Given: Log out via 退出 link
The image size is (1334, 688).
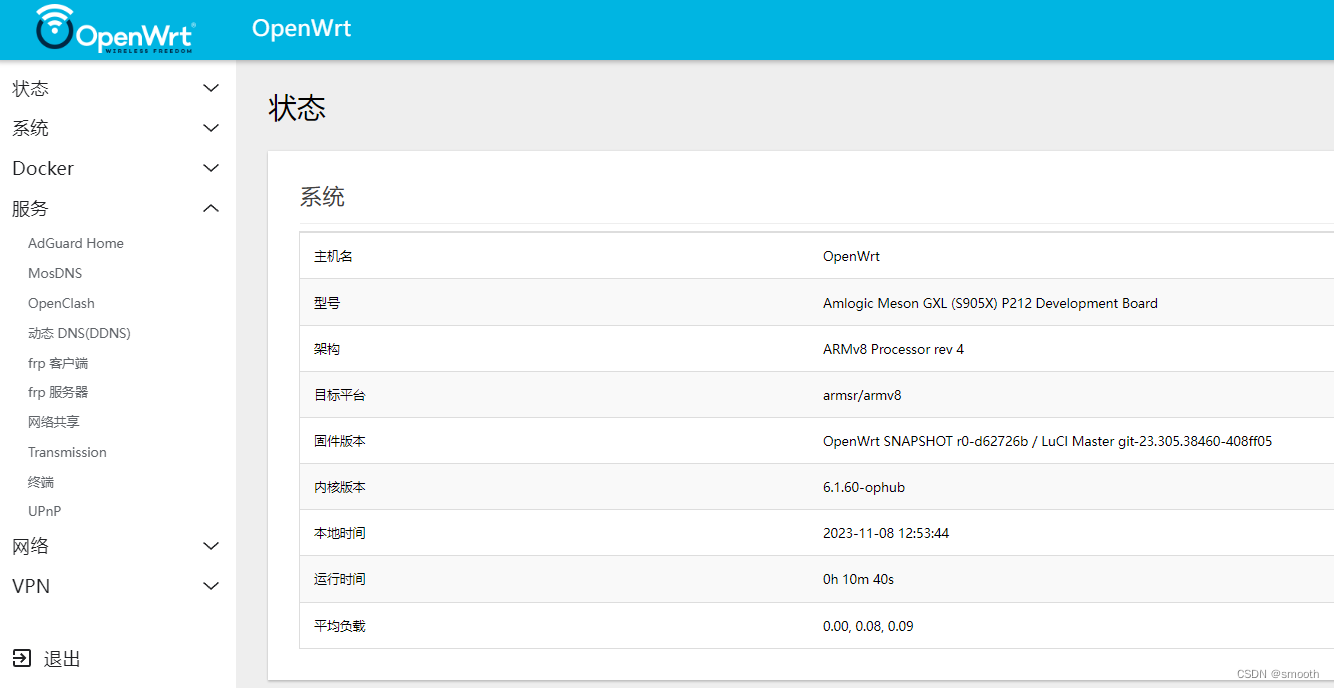Looking at the screenshot, I should point(62,659).
